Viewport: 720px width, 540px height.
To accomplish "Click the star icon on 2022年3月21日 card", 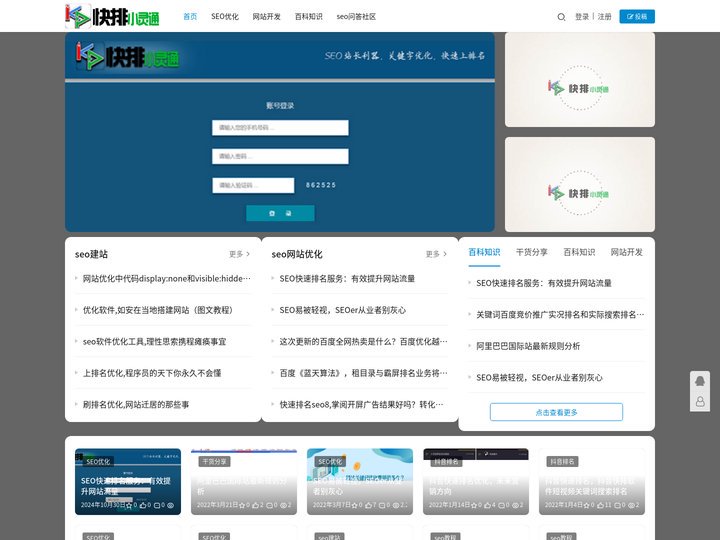I will [x=242, y=505].
